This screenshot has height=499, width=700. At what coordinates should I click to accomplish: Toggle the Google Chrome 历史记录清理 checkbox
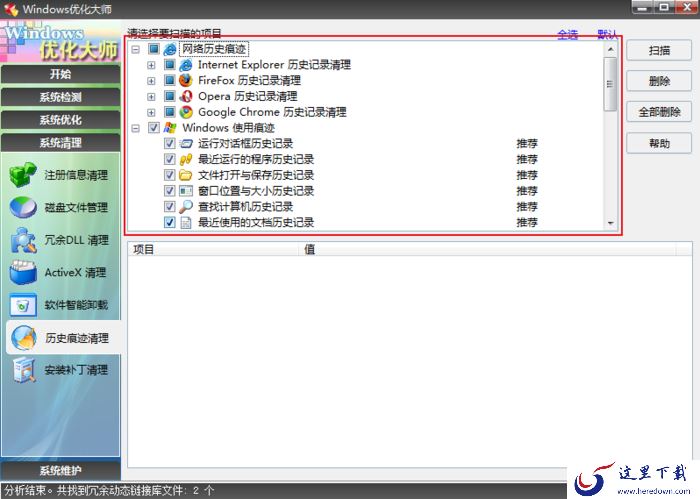[x=169, y=112]
